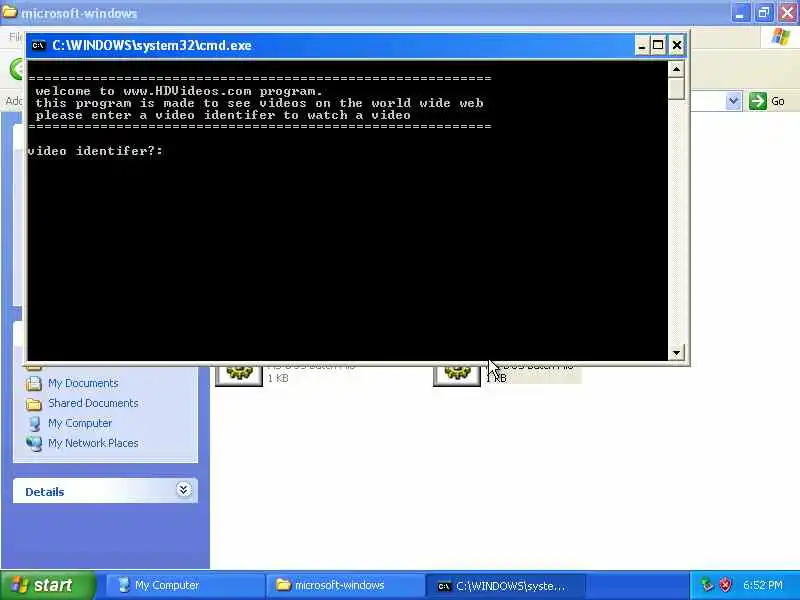Click the microsoft-windows title bar folder icon
The width and height of the screenshot is (800, 600).
(9, 12)
